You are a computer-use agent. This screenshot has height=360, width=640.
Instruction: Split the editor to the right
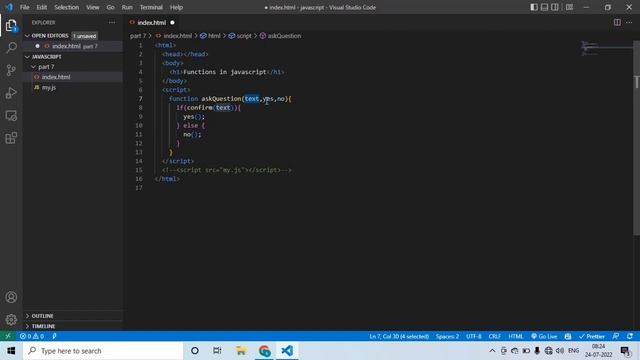pyautogui.click(x=617, y=22)
